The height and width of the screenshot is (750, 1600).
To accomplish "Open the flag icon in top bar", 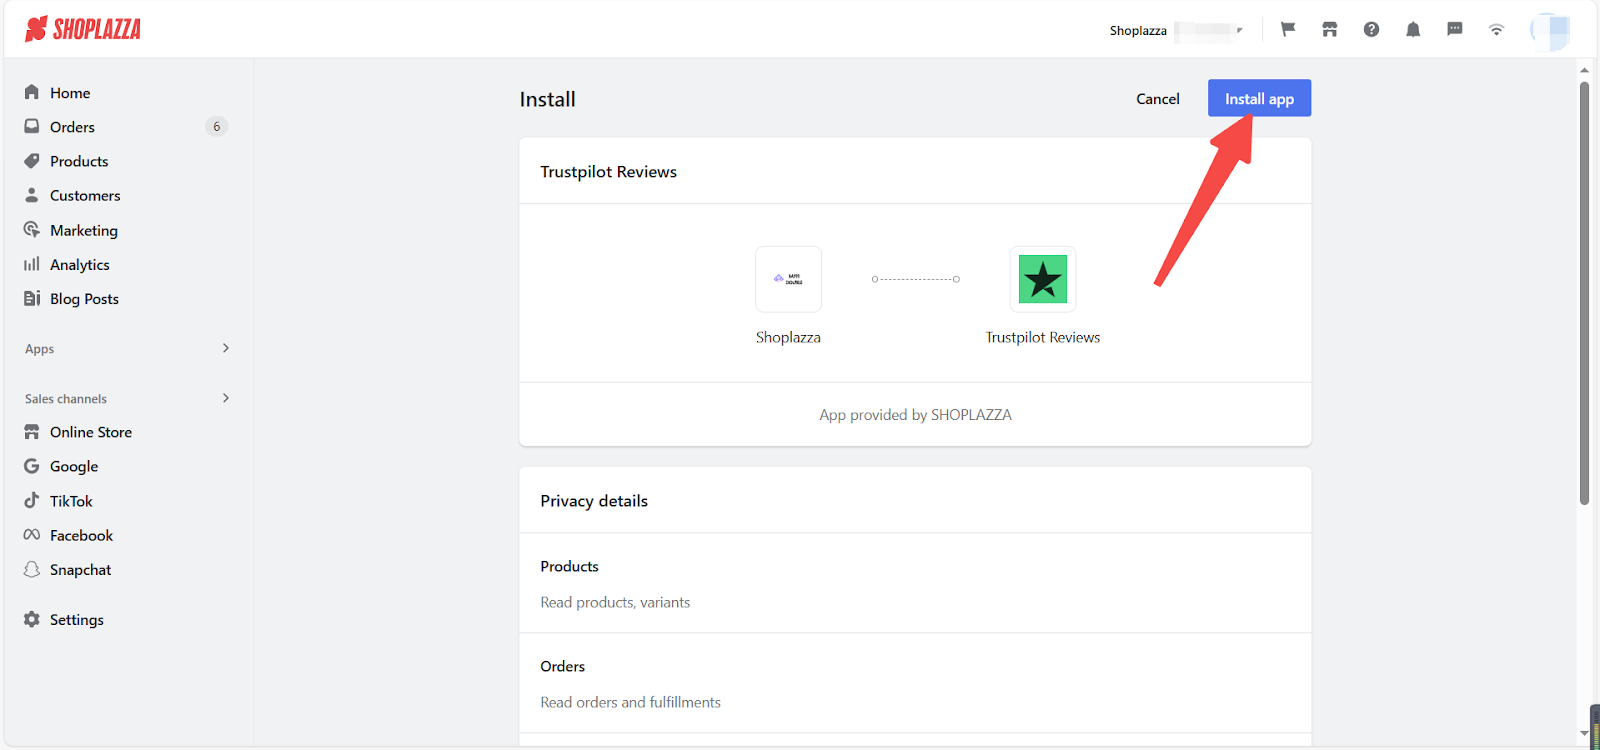I will [1288, 30].
